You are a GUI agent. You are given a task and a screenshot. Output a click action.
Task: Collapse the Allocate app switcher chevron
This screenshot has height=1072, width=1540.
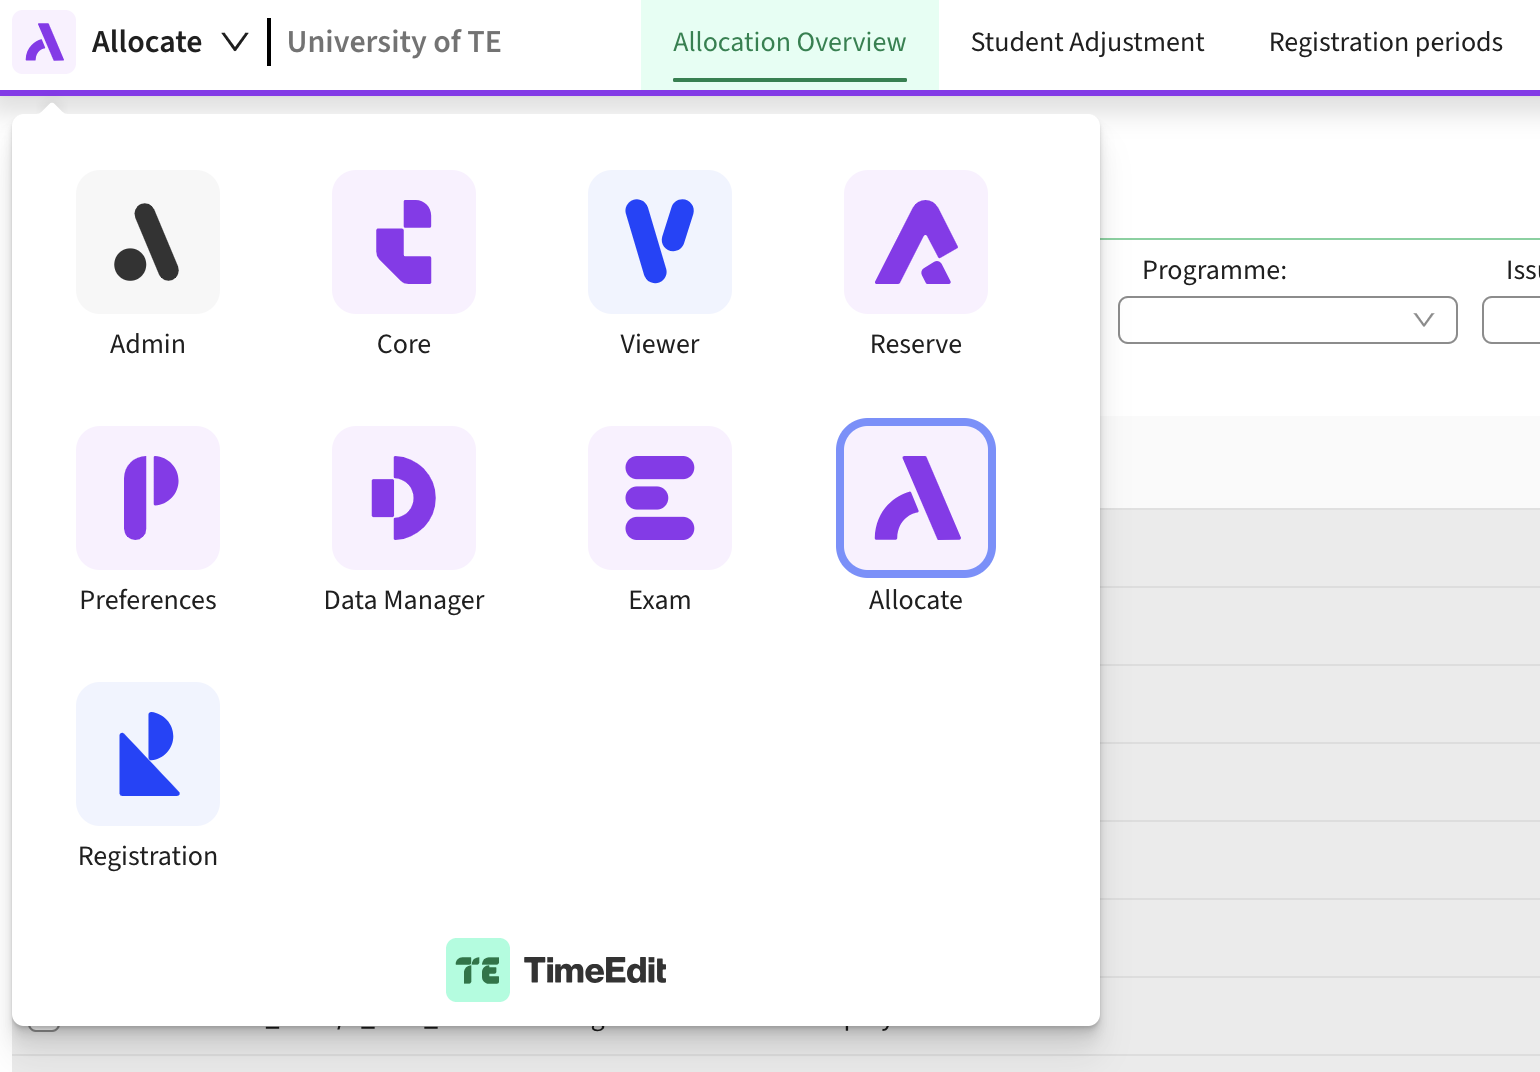235,42
